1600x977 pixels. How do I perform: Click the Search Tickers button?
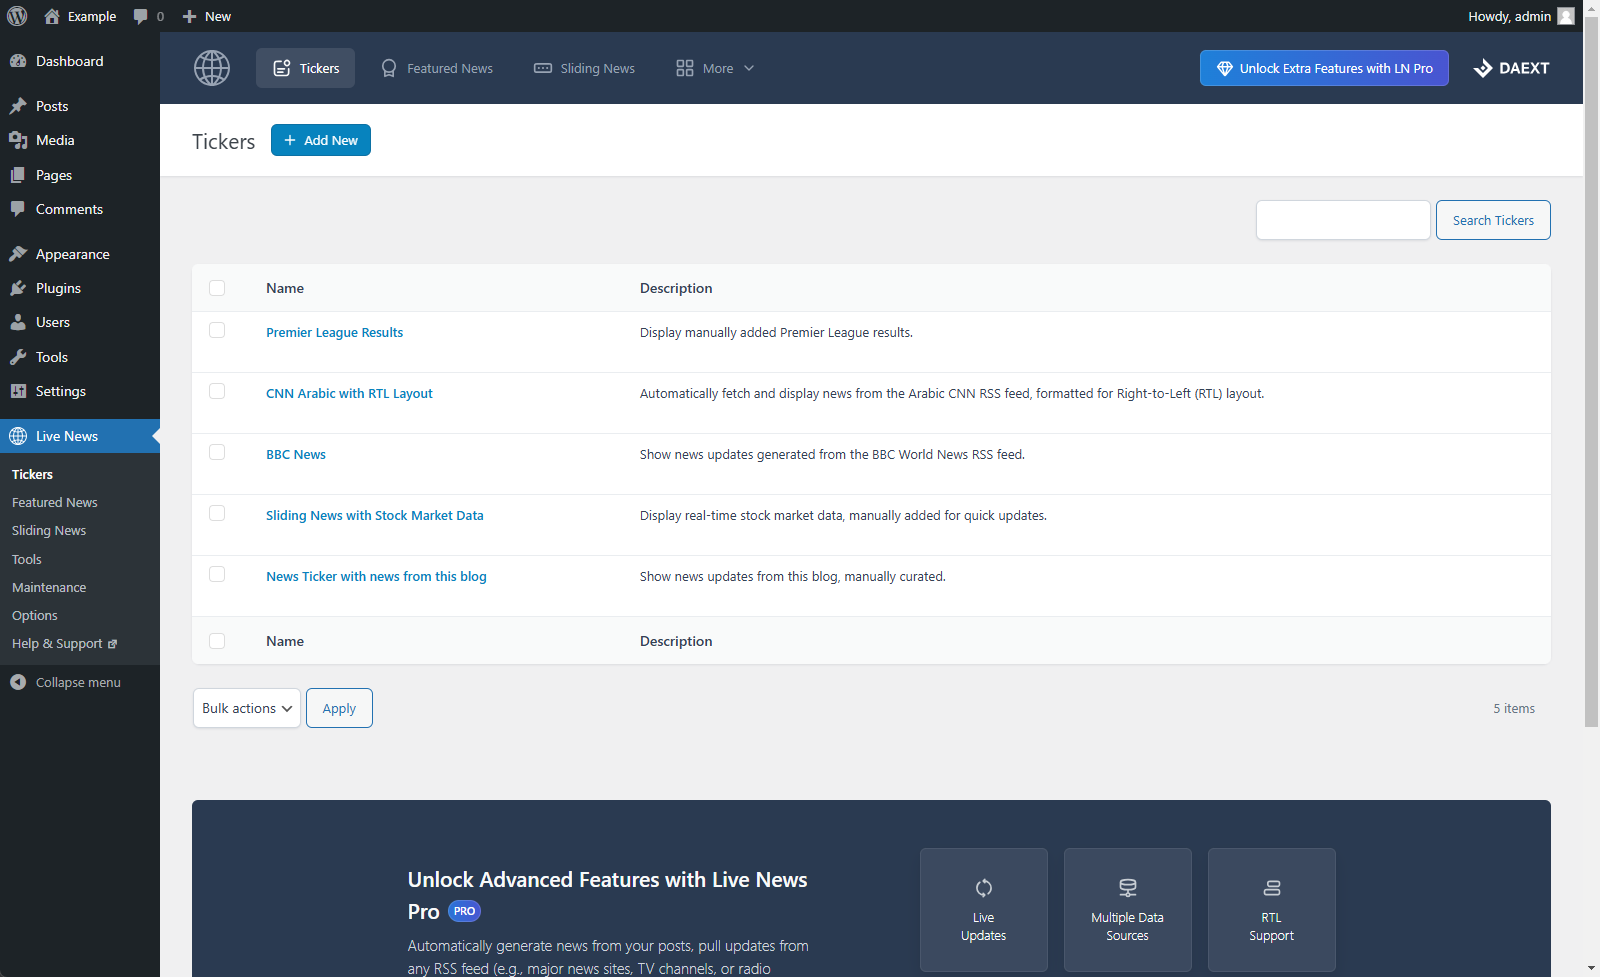click(1493, 220)
